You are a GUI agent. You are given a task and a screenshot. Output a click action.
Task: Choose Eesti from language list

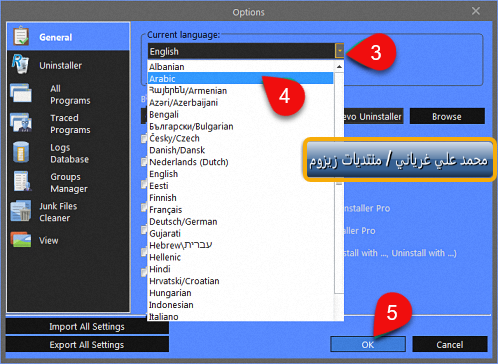point(240,186)
